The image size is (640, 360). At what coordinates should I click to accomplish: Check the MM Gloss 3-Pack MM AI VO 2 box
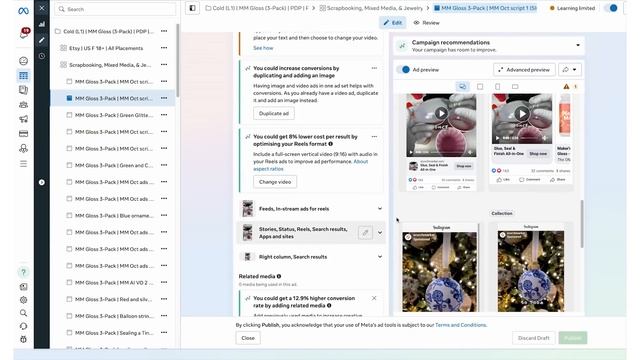[x=69, y=282]
